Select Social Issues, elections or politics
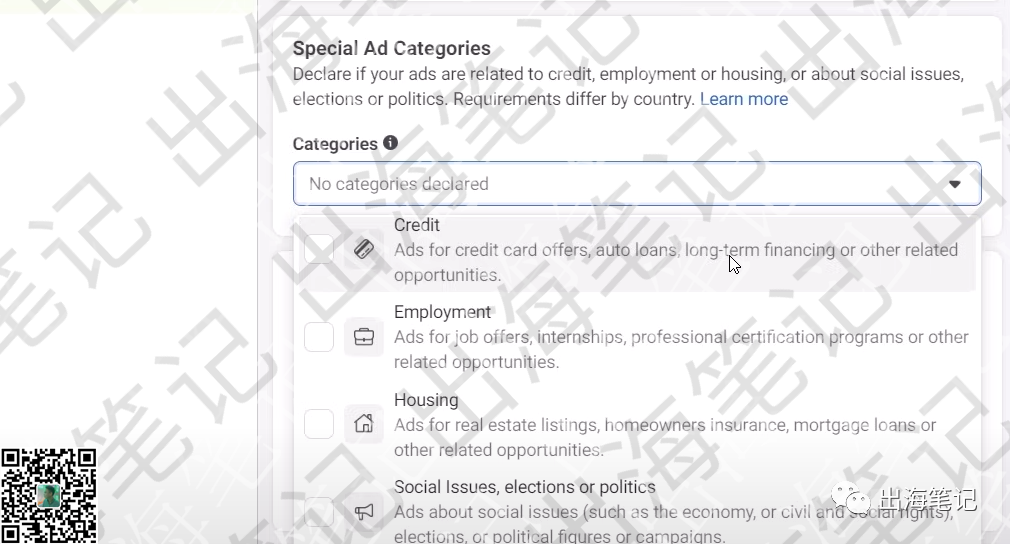The image size is (1010, 544). pyautogui.click(x=525, y=487)
